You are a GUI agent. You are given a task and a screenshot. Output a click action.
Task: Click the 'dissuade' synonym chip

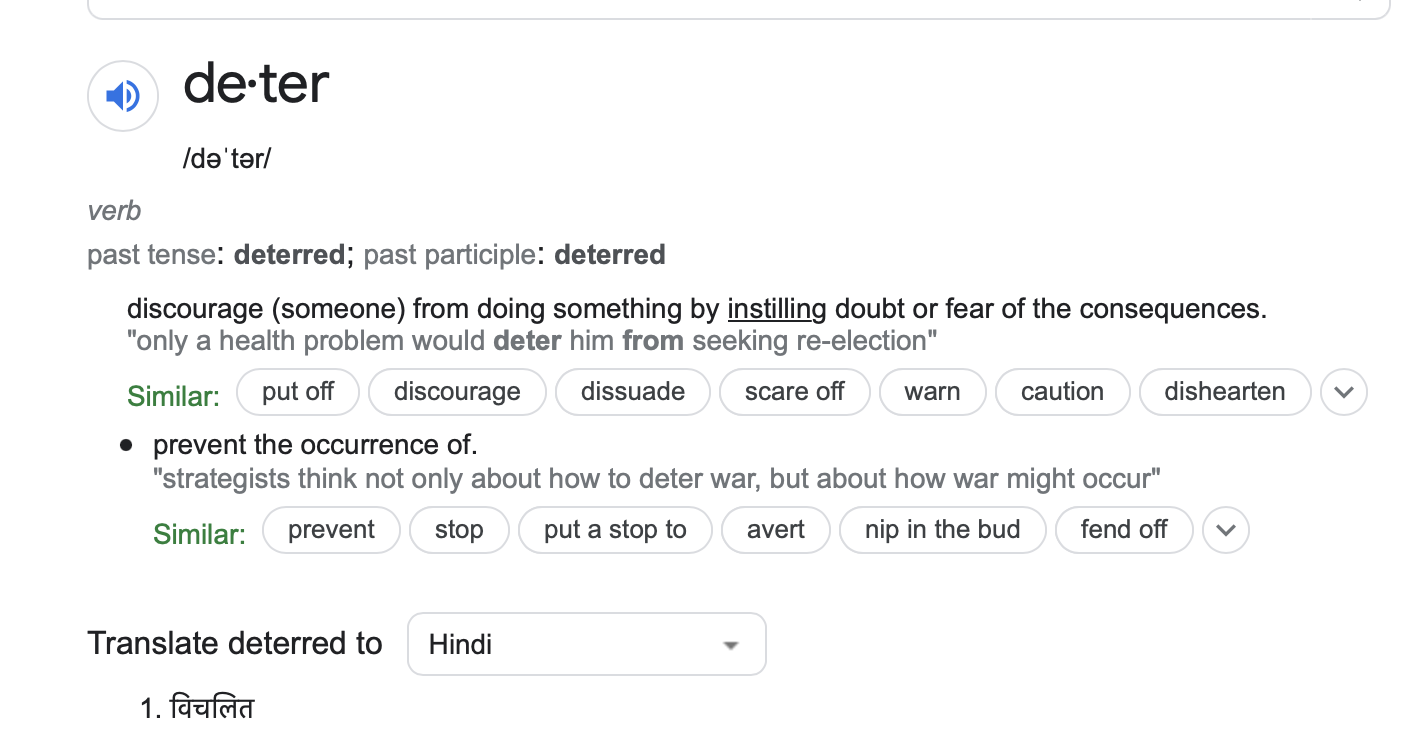[632, 392]
